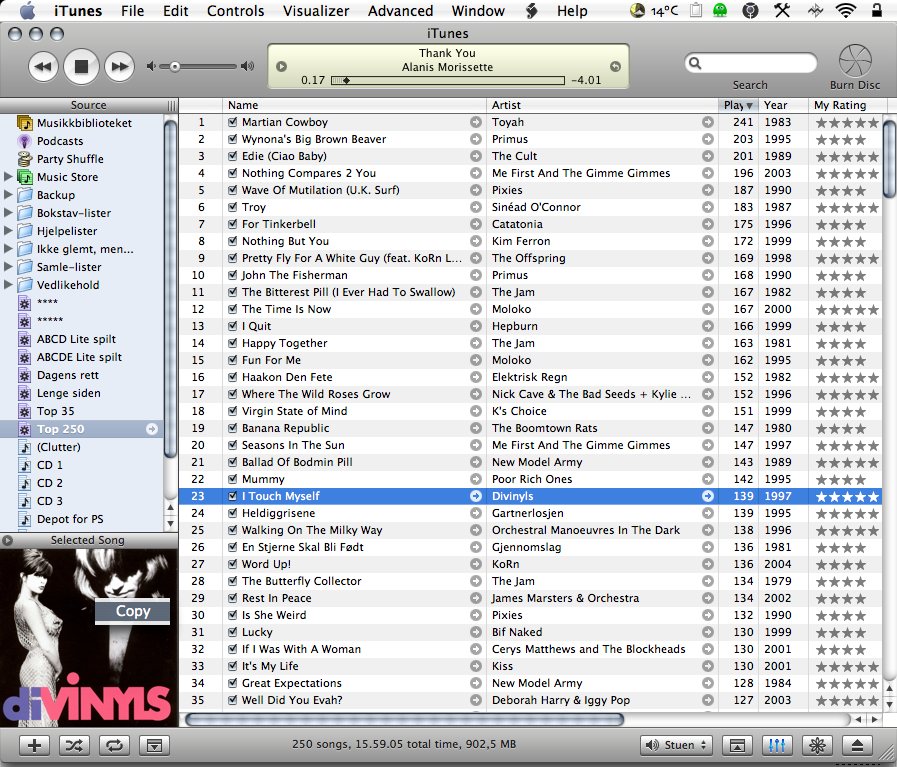The image size is (897, 767).
Task: Open the Music Store source
Action: pos(67,177)
